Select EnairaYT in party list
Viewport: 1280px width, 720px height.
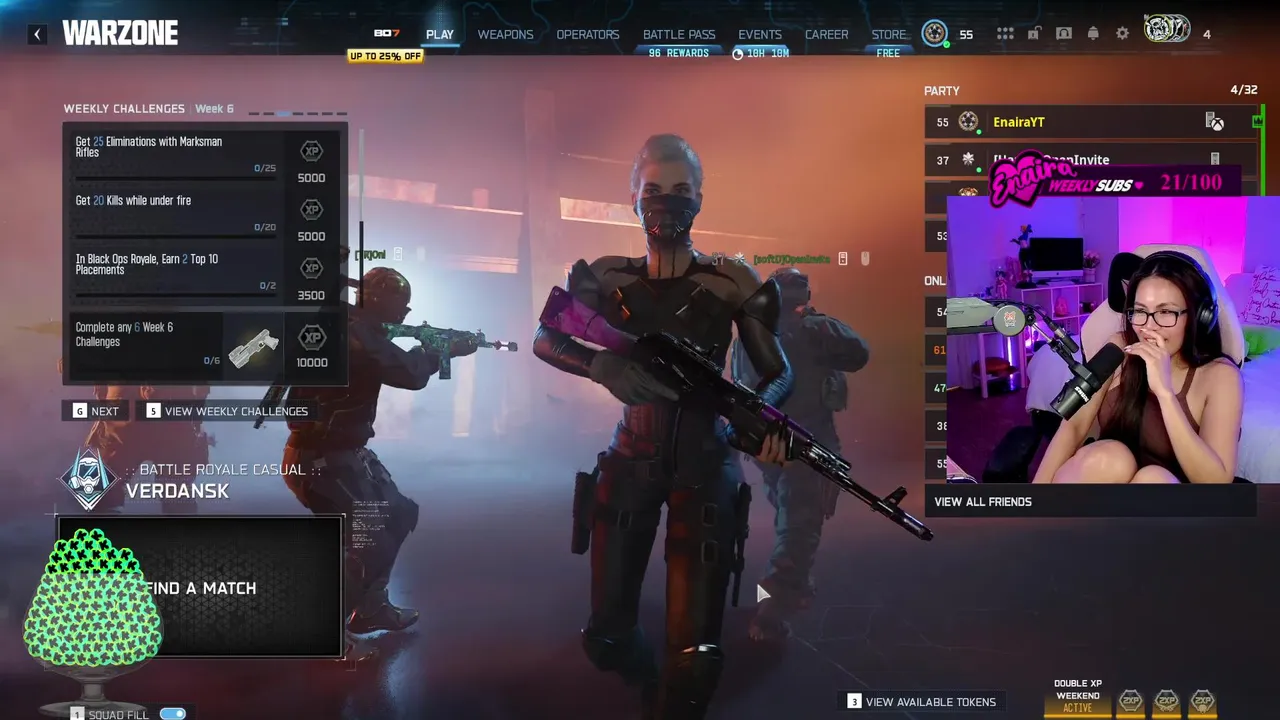(1090, 122)
